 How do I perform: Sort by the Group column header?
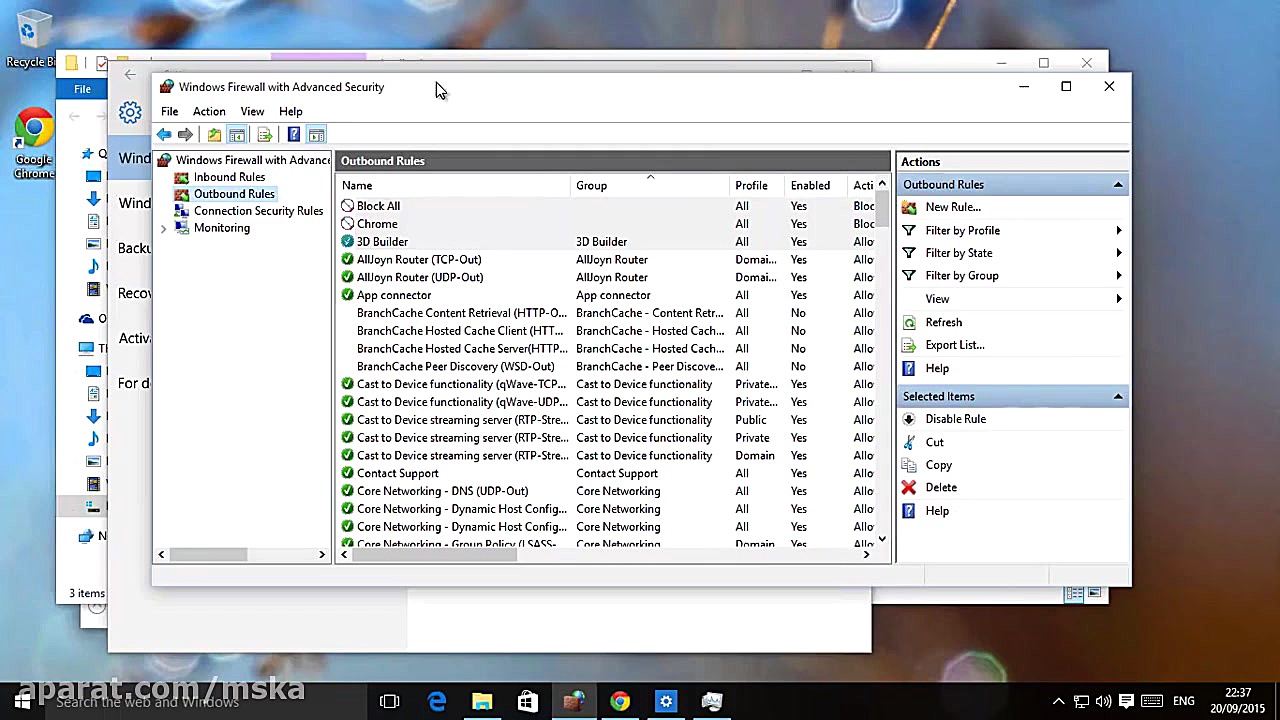tap(650, 186)
